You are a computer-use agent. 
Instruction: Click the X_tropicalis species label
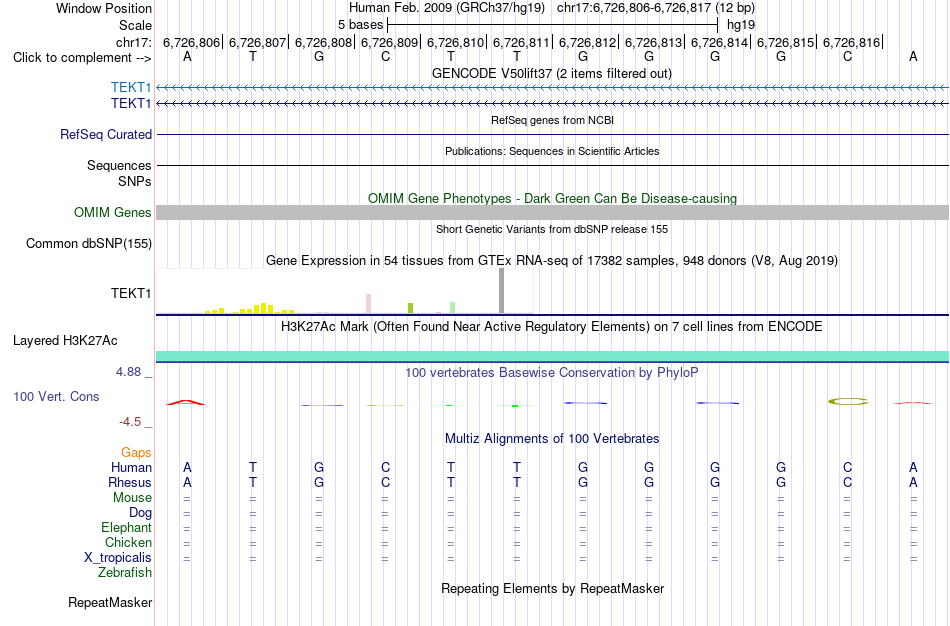coord(118,558)
